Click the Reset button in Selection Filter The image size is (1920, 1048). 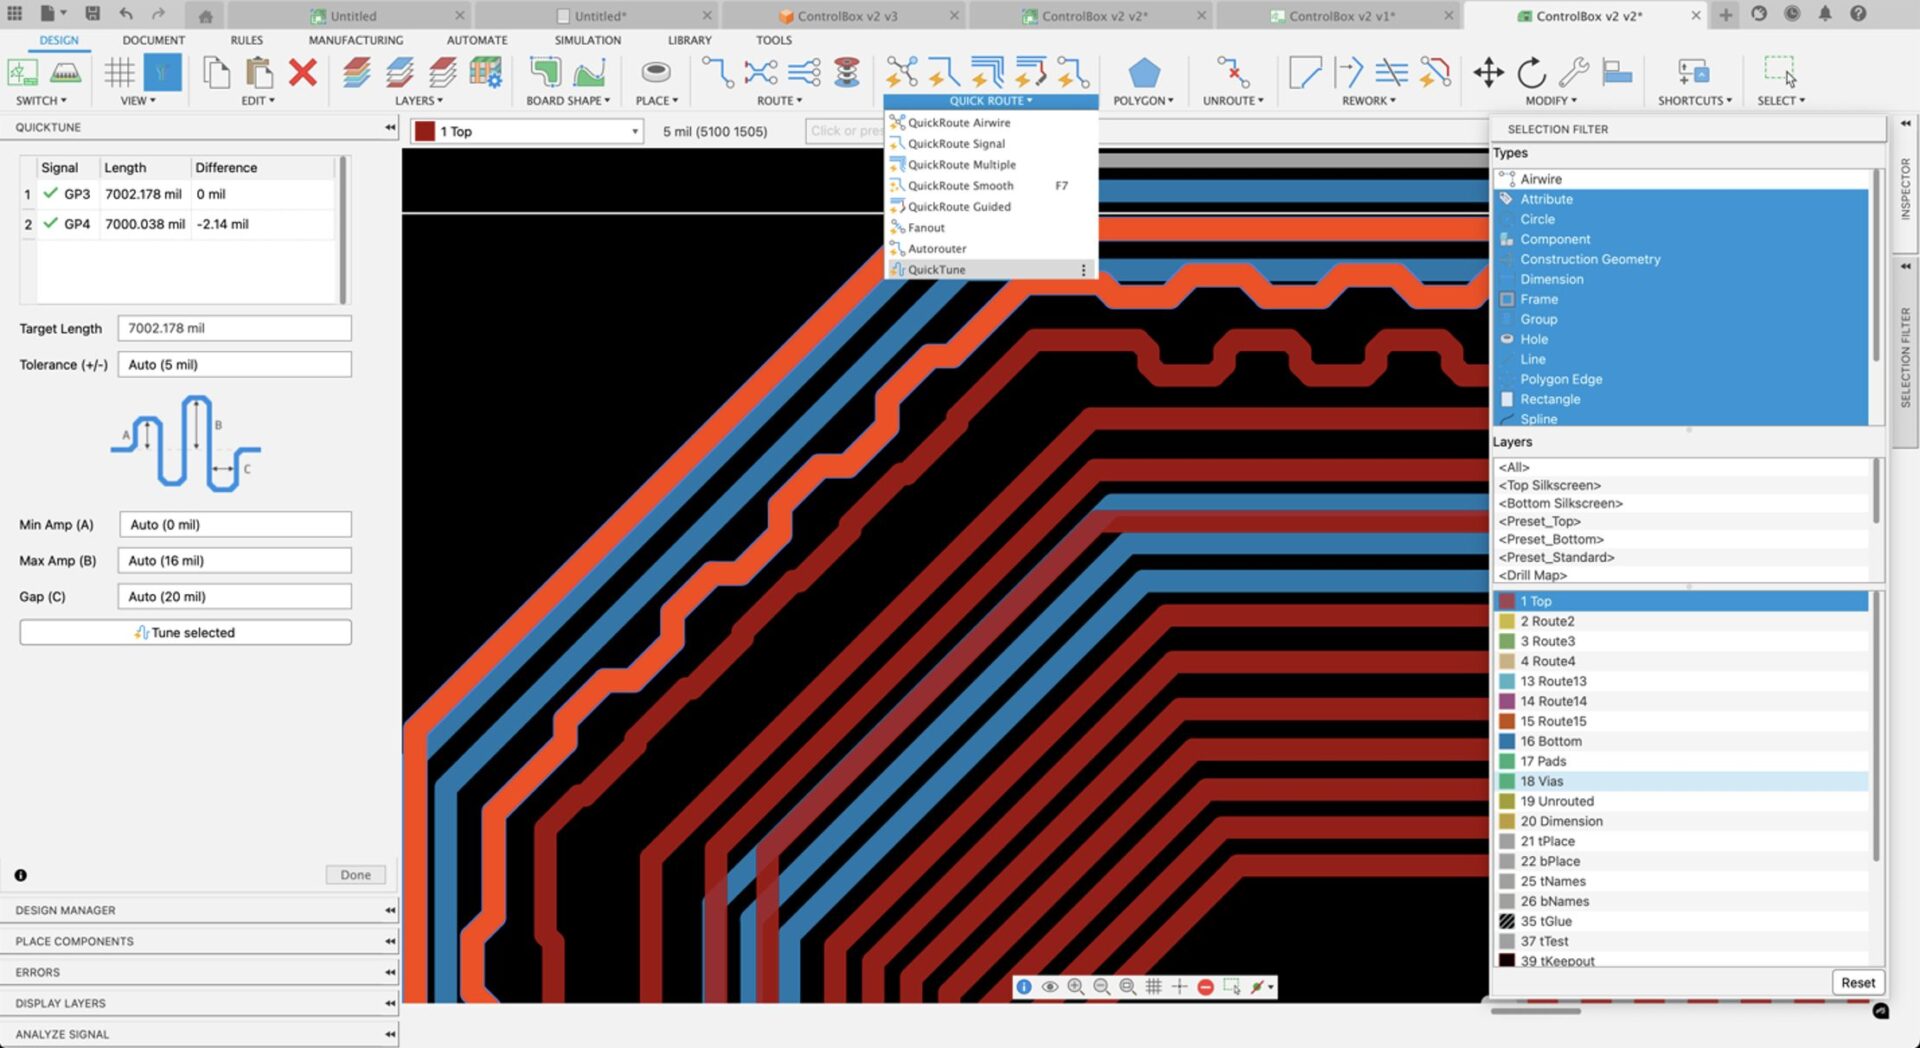[x=1857, y=982]
